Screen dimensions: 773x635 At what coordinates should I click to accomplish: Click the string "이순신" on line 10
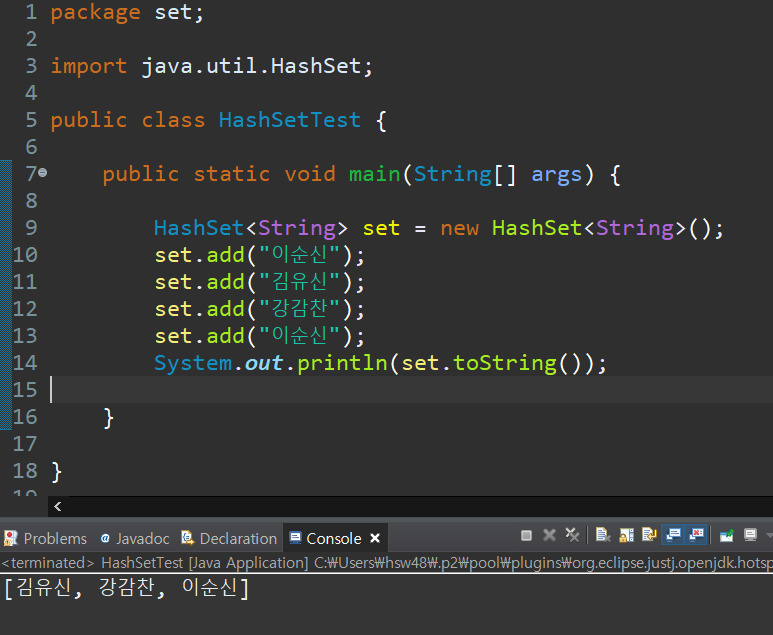pyautogui.click(x=299, y=255)
